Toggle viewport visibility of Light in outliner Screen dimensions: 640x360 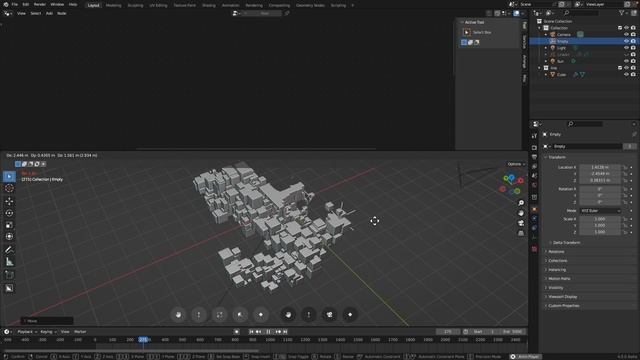coord(627,48)
